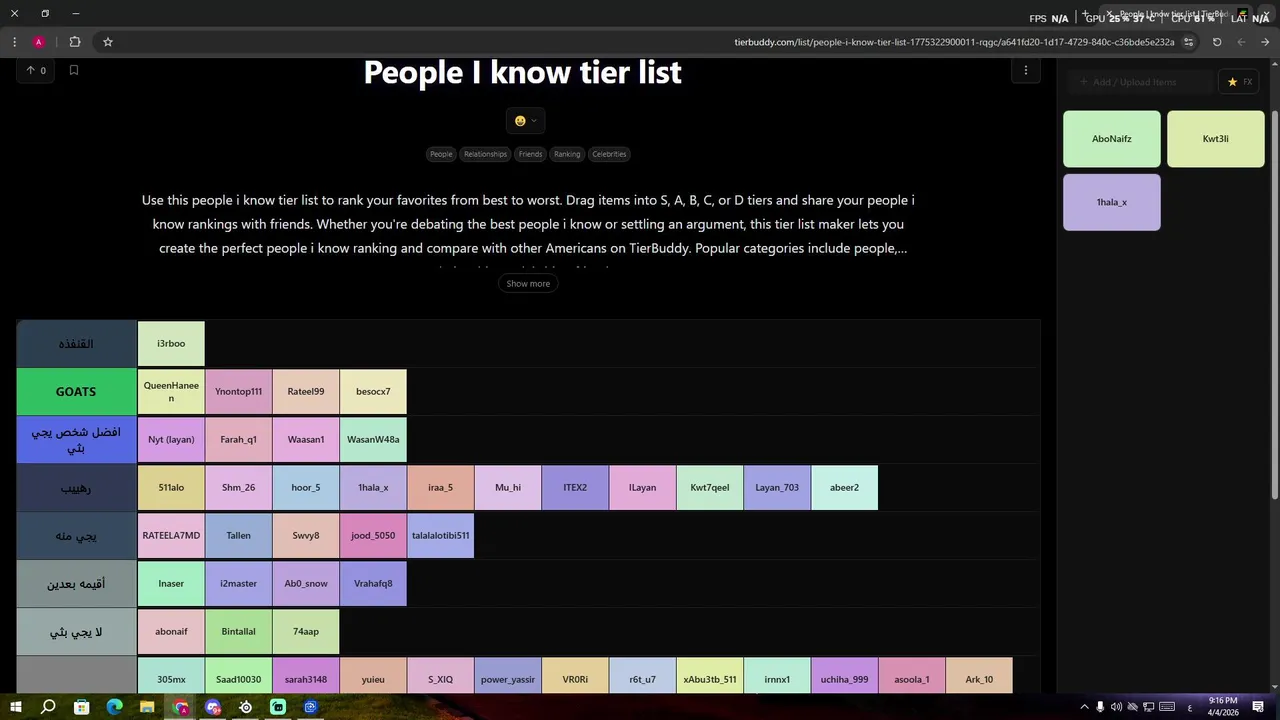The height and width of the screenshot is (720, 1280).
Task: Select the People tag
Action: click(x=441, y=154)
